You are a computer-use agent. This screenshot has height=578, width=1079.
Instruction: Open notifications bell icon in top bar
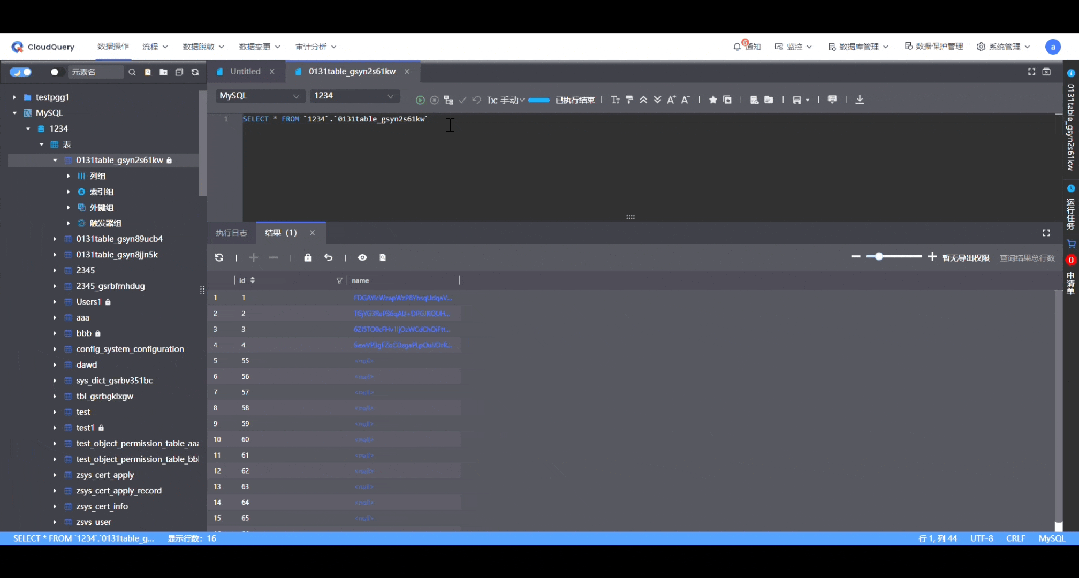tap(738, 46)
